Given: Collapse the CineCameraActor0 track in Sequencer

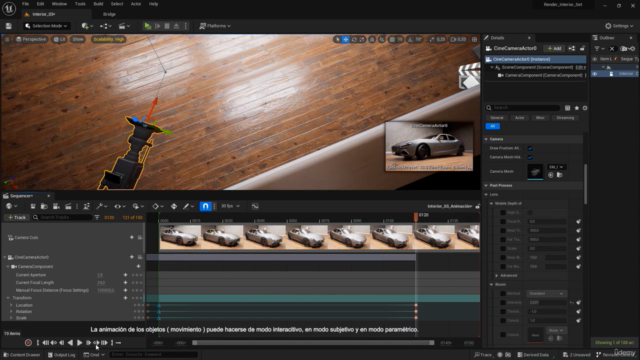Looking at the screenshot, I should click(5, 258).
